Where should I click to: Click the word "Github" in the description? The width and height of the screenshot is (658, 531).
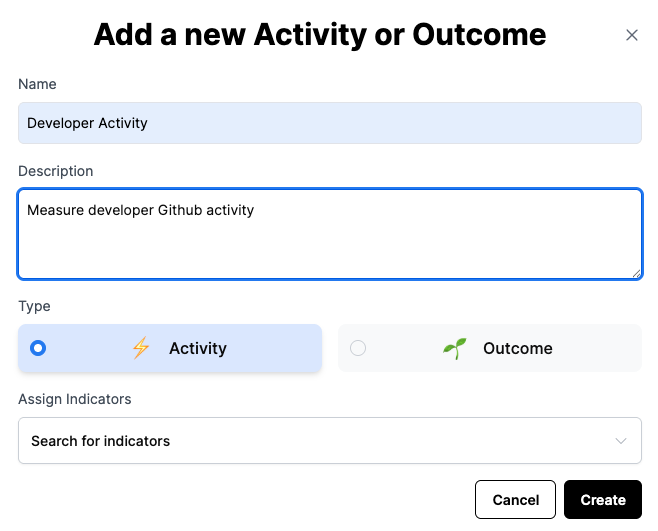point(180,210)
